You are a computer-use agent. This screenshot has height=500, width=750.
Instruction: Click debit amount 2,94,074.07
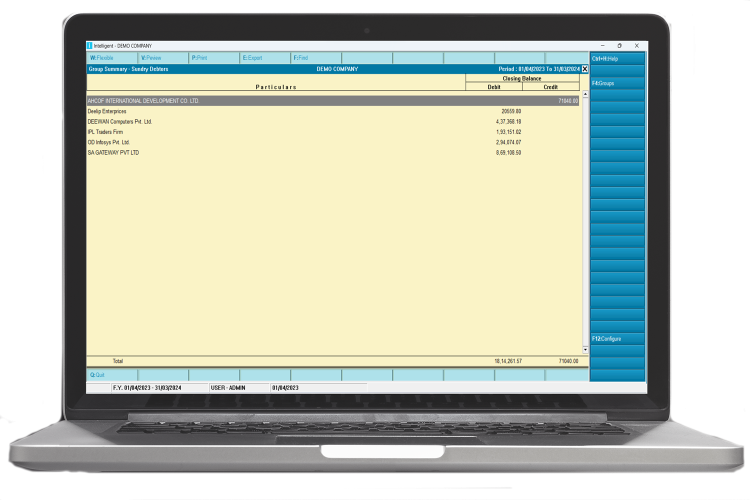tap(508, 143)
